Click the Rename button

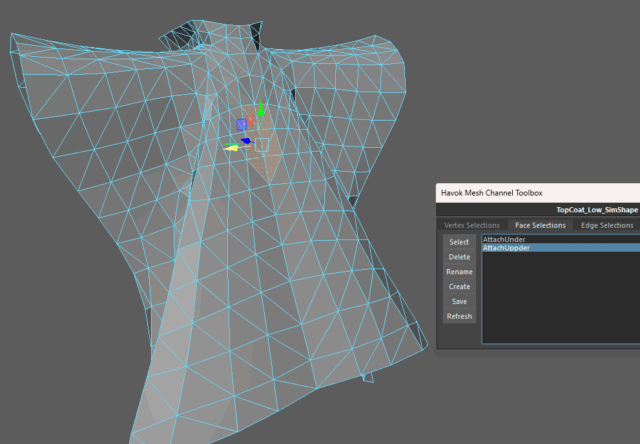tap(459, 272)
